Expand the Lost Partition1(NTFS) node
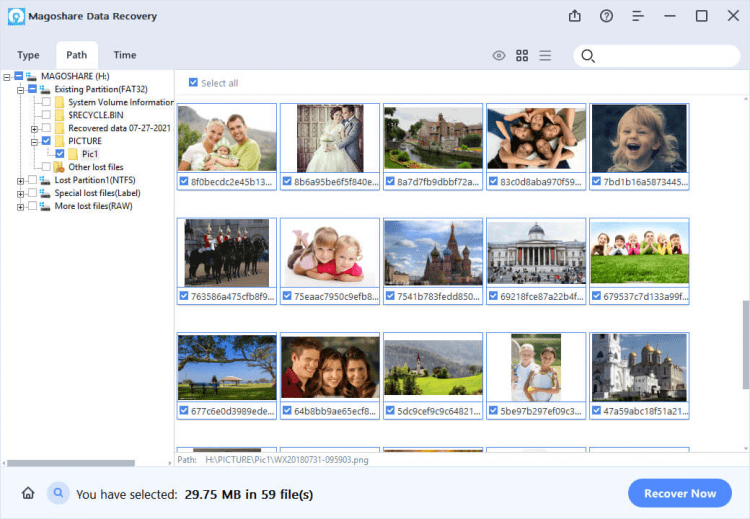750x519 pixels. coord(20,180)
